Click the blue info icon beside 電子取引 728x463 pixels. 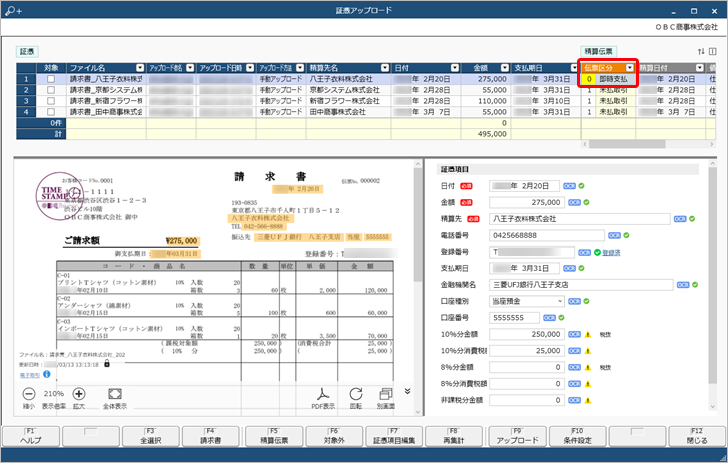pyautogui.click(x=46, y=374)
